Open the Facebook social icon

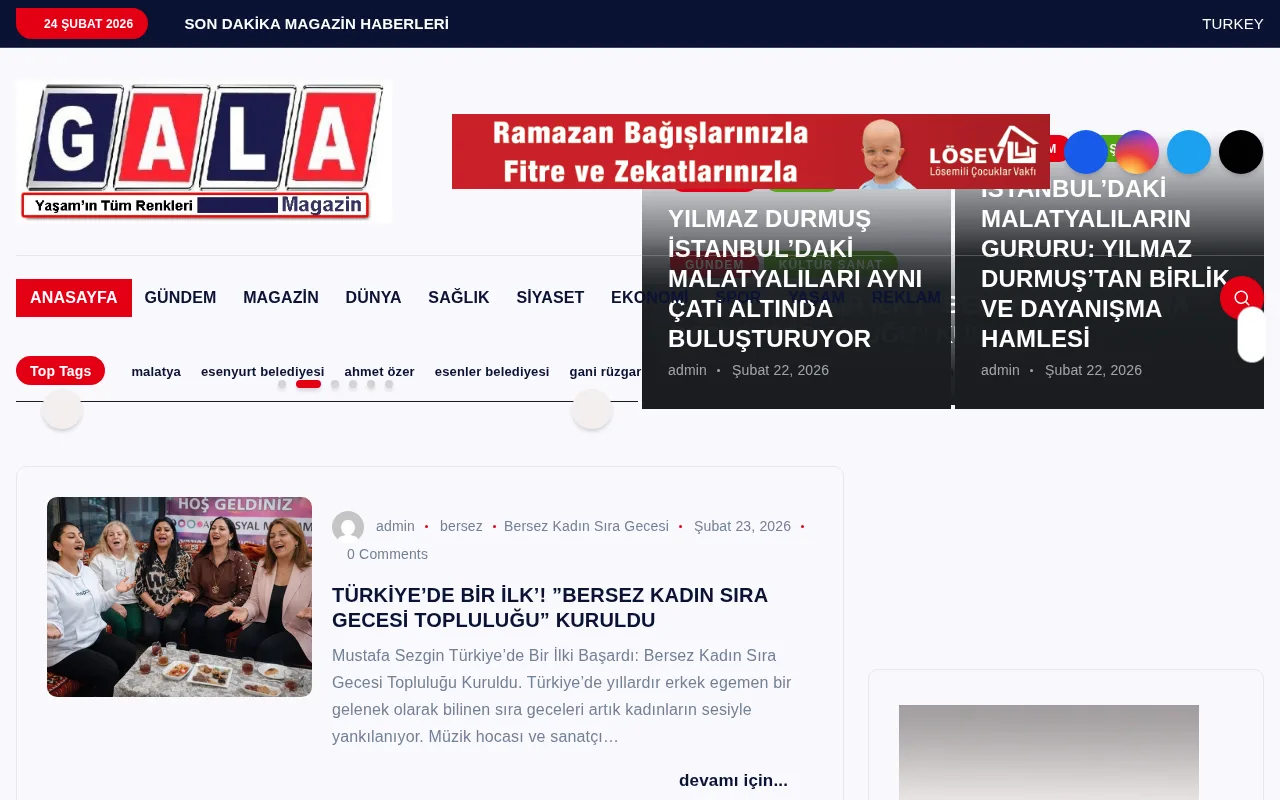tap(1085, 152)
